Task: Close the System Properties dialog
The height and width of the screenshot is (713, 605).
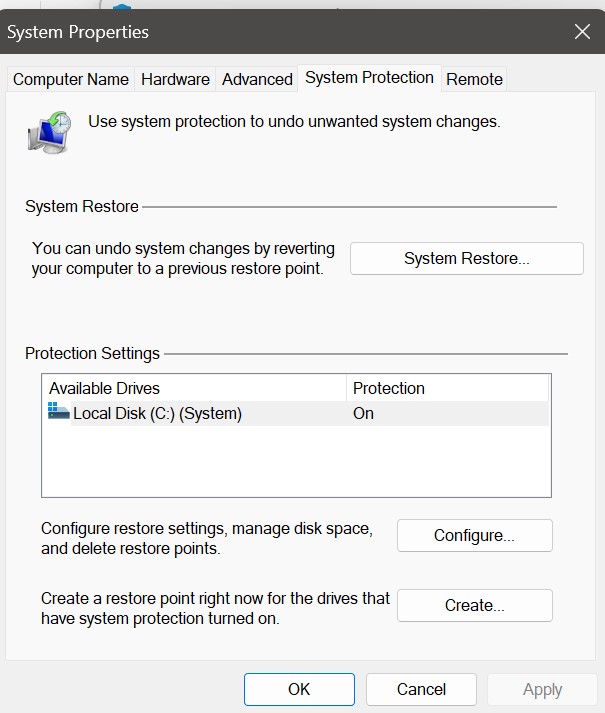Action: tap(582, 32)
